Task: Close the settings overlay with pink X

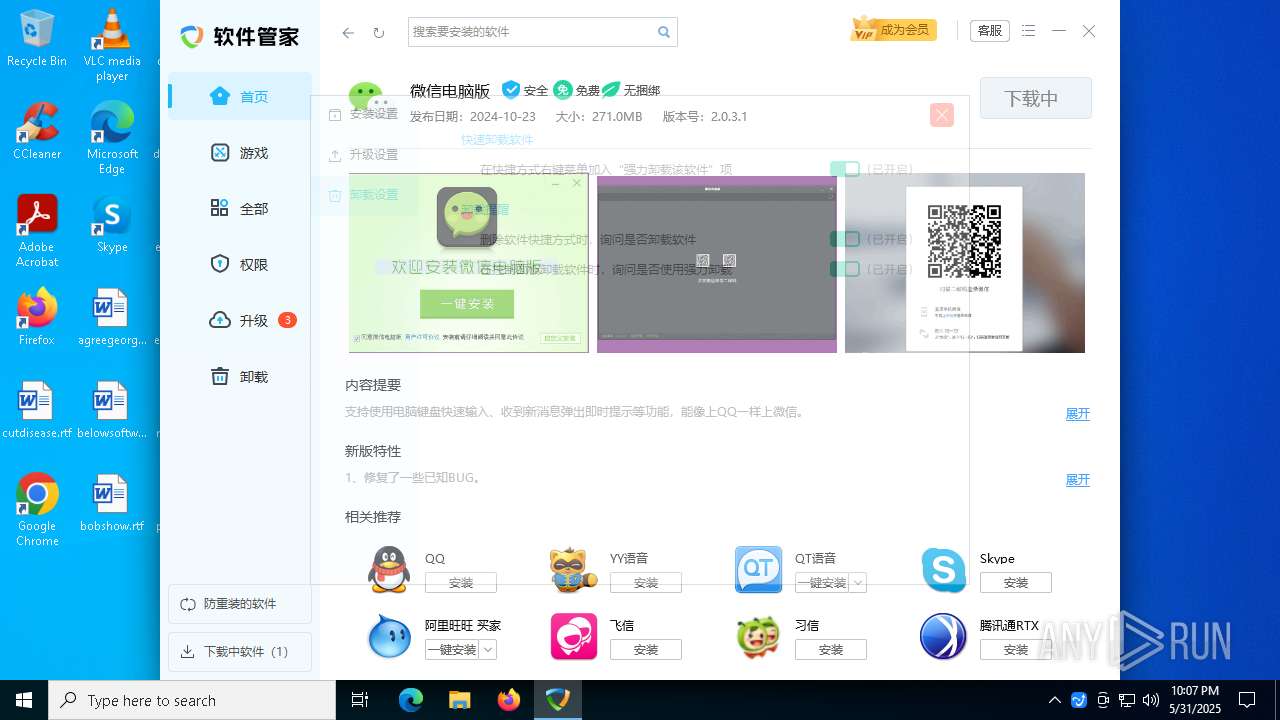Action: 942,115
